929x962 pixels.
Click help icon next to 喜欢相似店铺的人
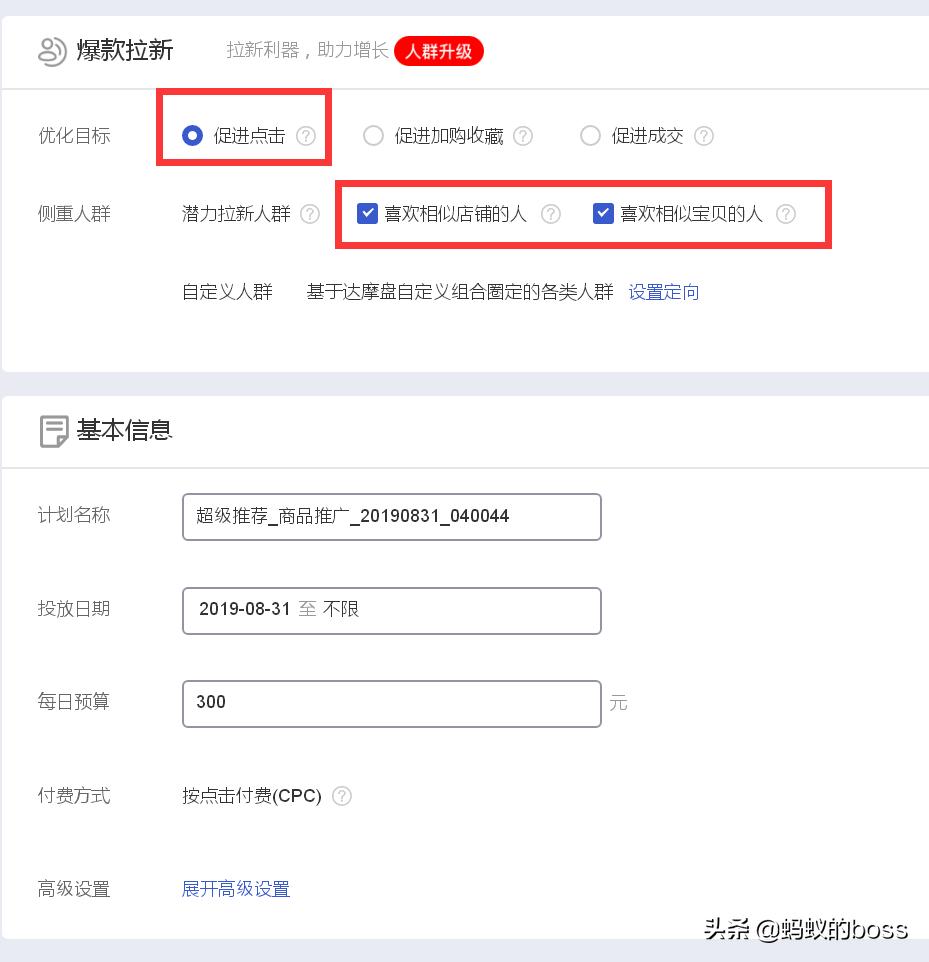coord(550,213)
